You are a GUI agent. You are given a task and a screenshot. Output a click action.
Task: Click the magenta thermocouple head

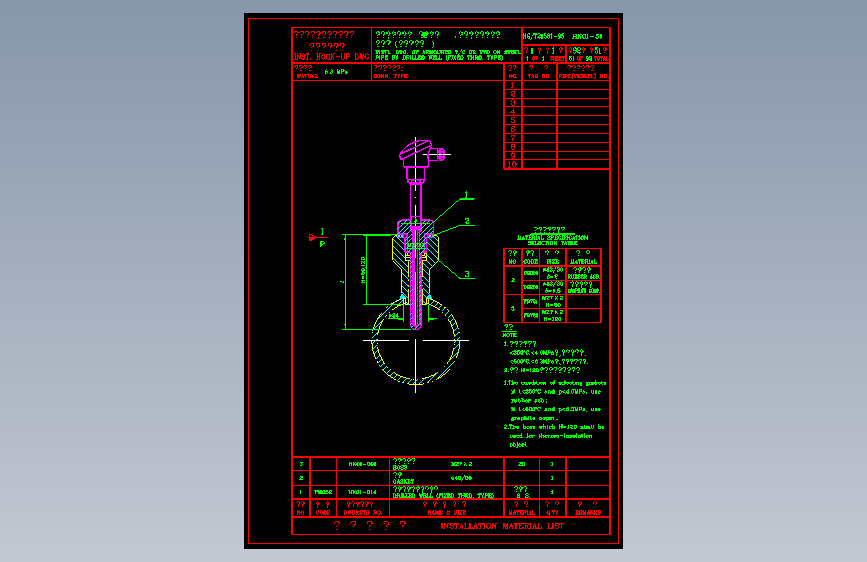[x=420, y=153]
